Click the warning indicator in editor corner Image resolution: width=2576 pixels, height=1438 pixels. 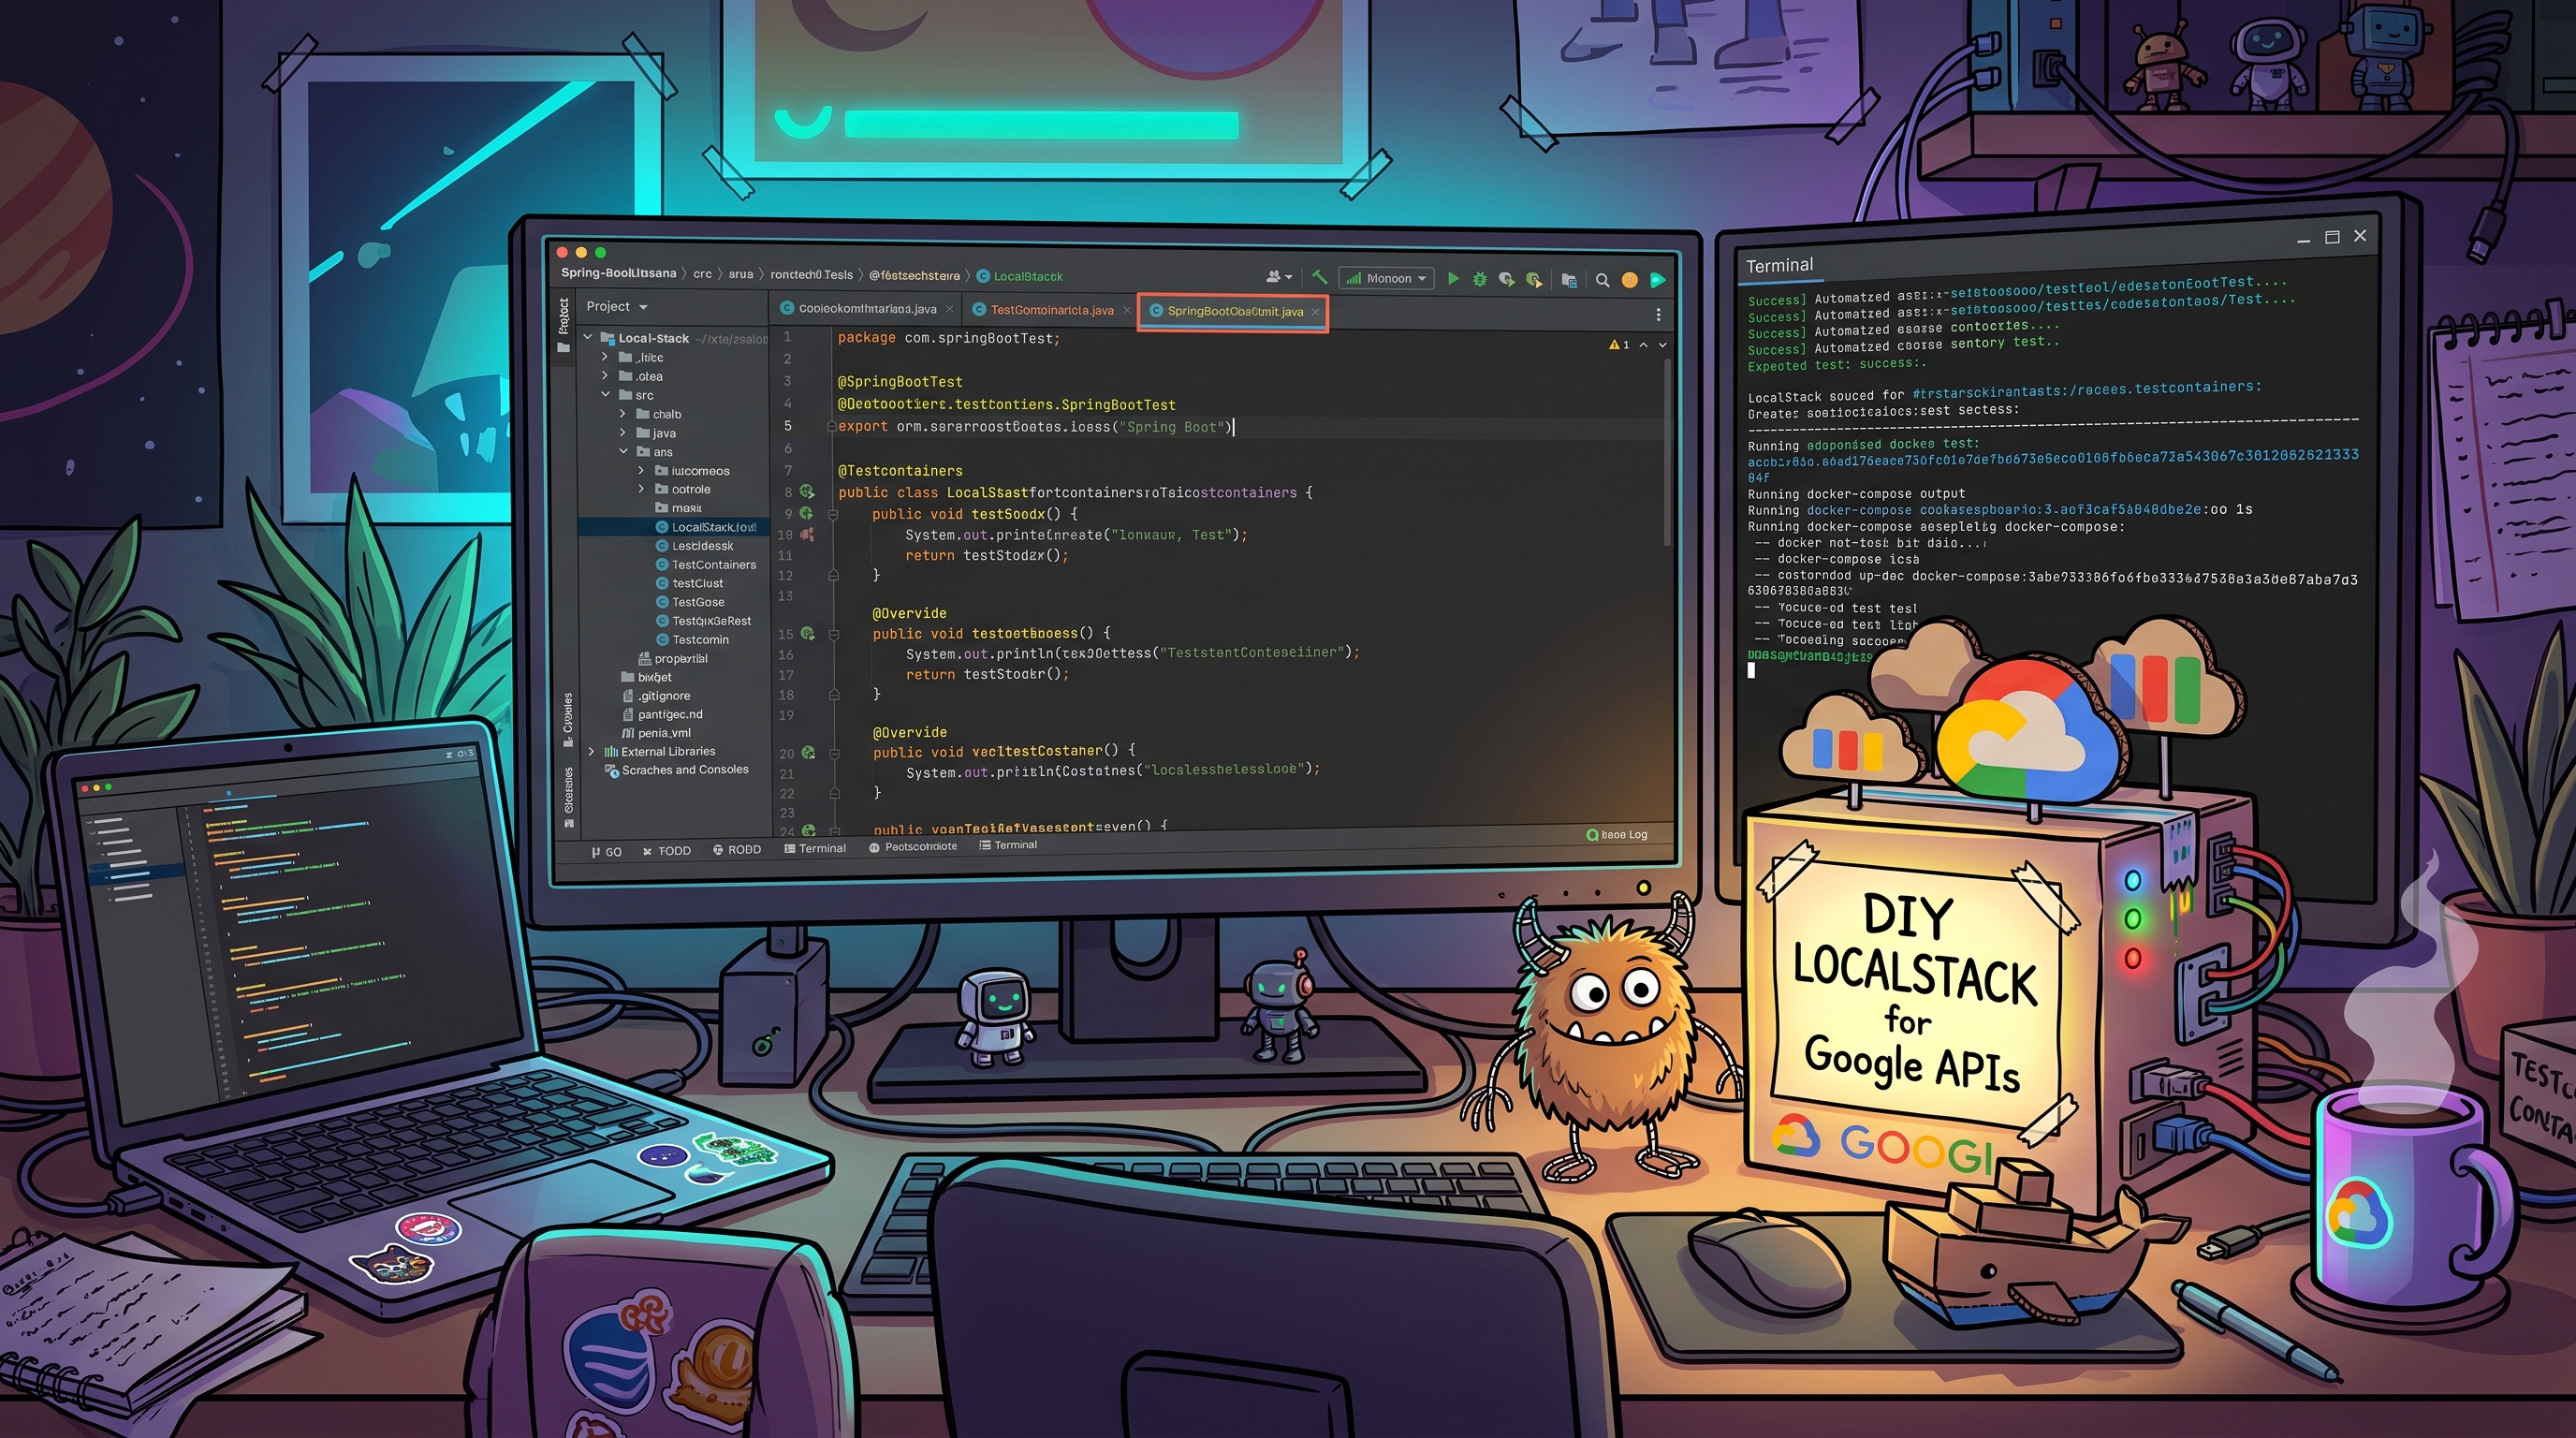click(1620, 344)
